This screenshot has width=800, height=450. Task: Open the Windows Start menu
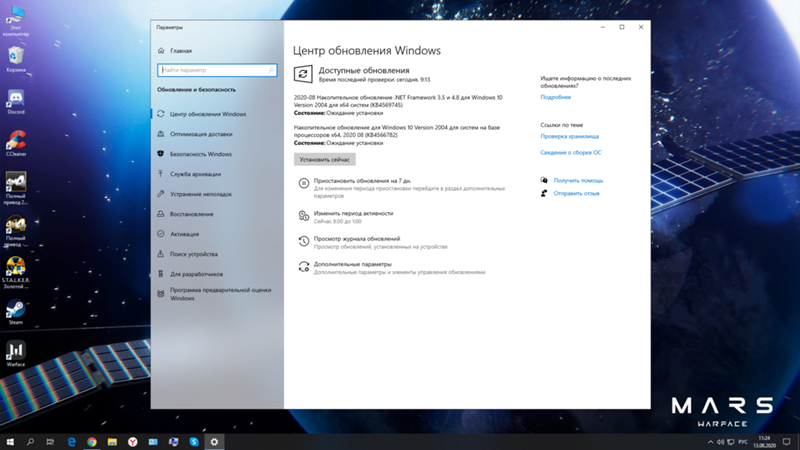(x=10, y=442)
